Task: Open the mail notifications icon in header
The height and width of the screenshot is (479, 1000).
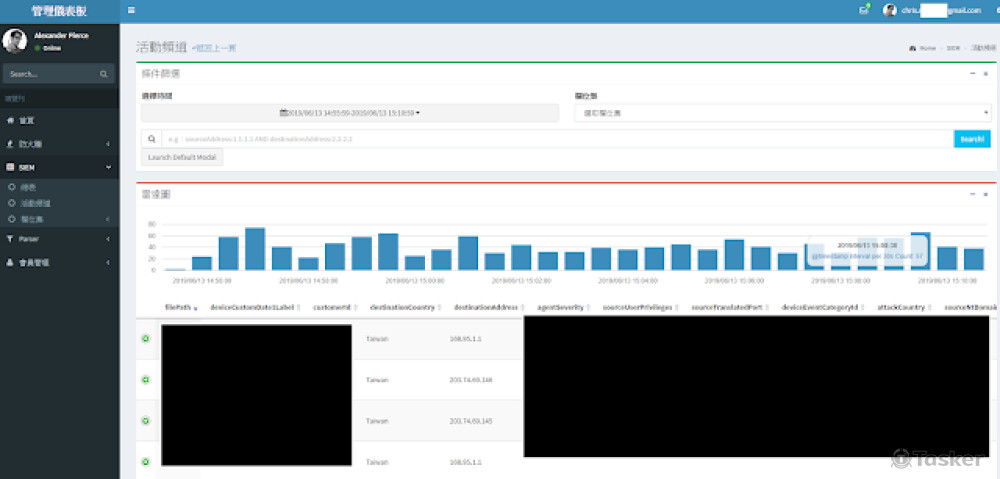Action: (863, 10)
